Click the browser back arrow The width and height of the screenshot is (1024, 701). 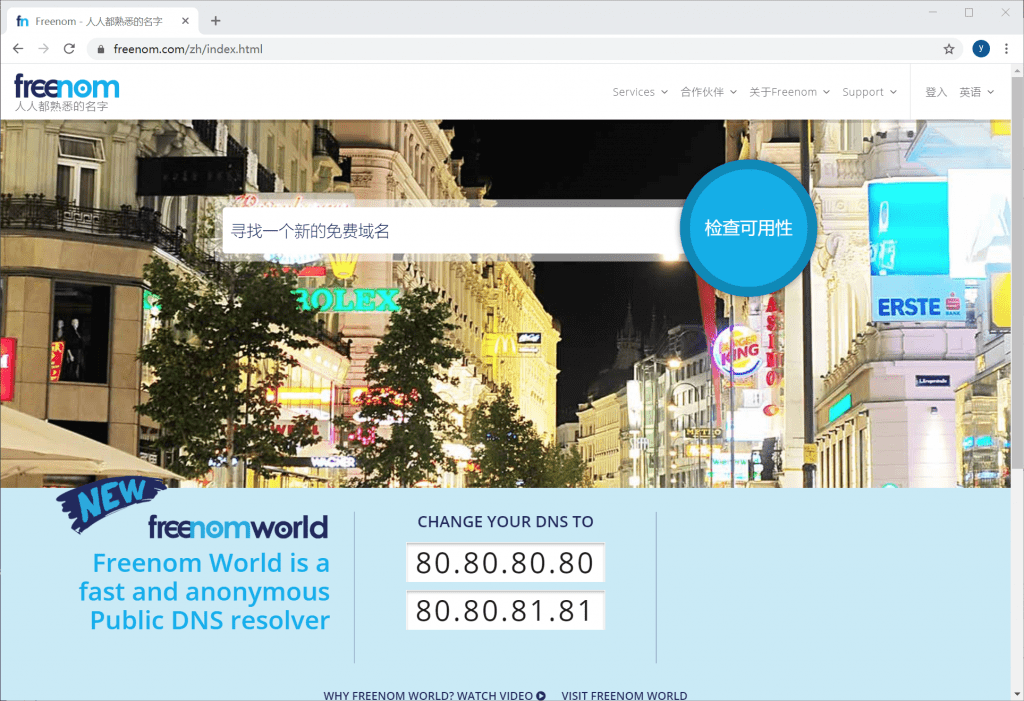[18, 48]
